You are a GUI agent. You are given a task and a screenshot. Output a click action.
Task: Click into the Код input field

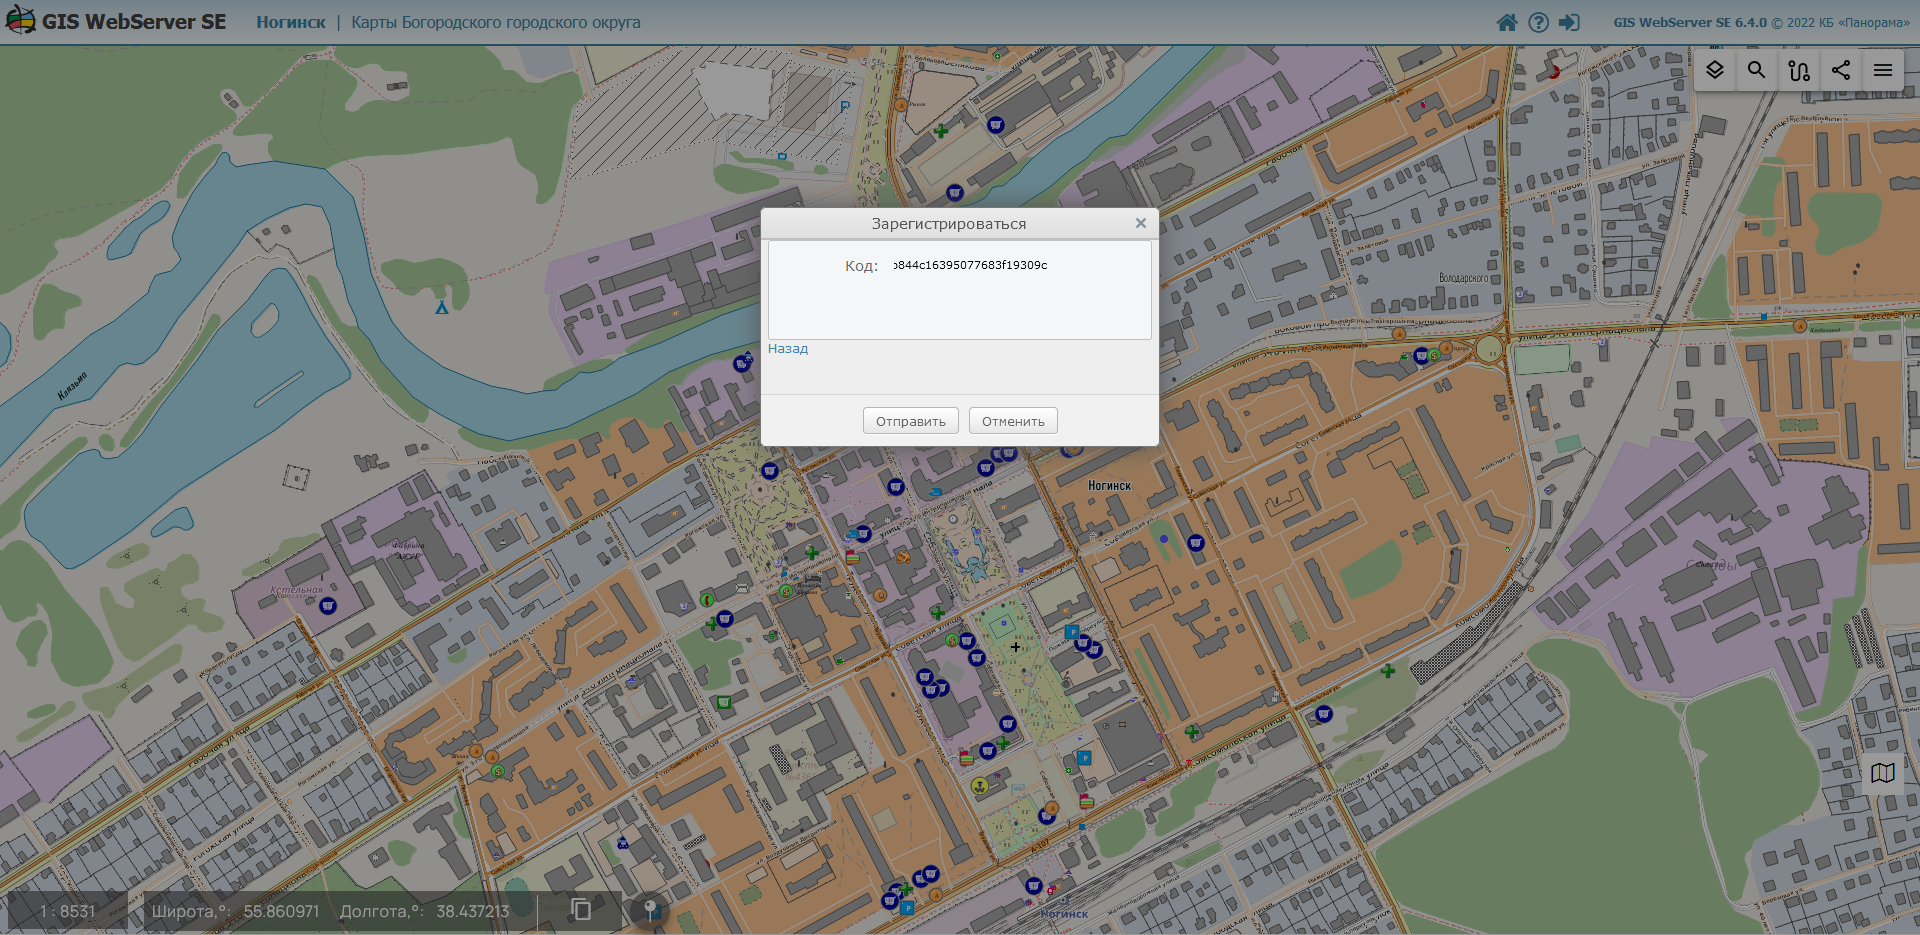coord(1015,265)
